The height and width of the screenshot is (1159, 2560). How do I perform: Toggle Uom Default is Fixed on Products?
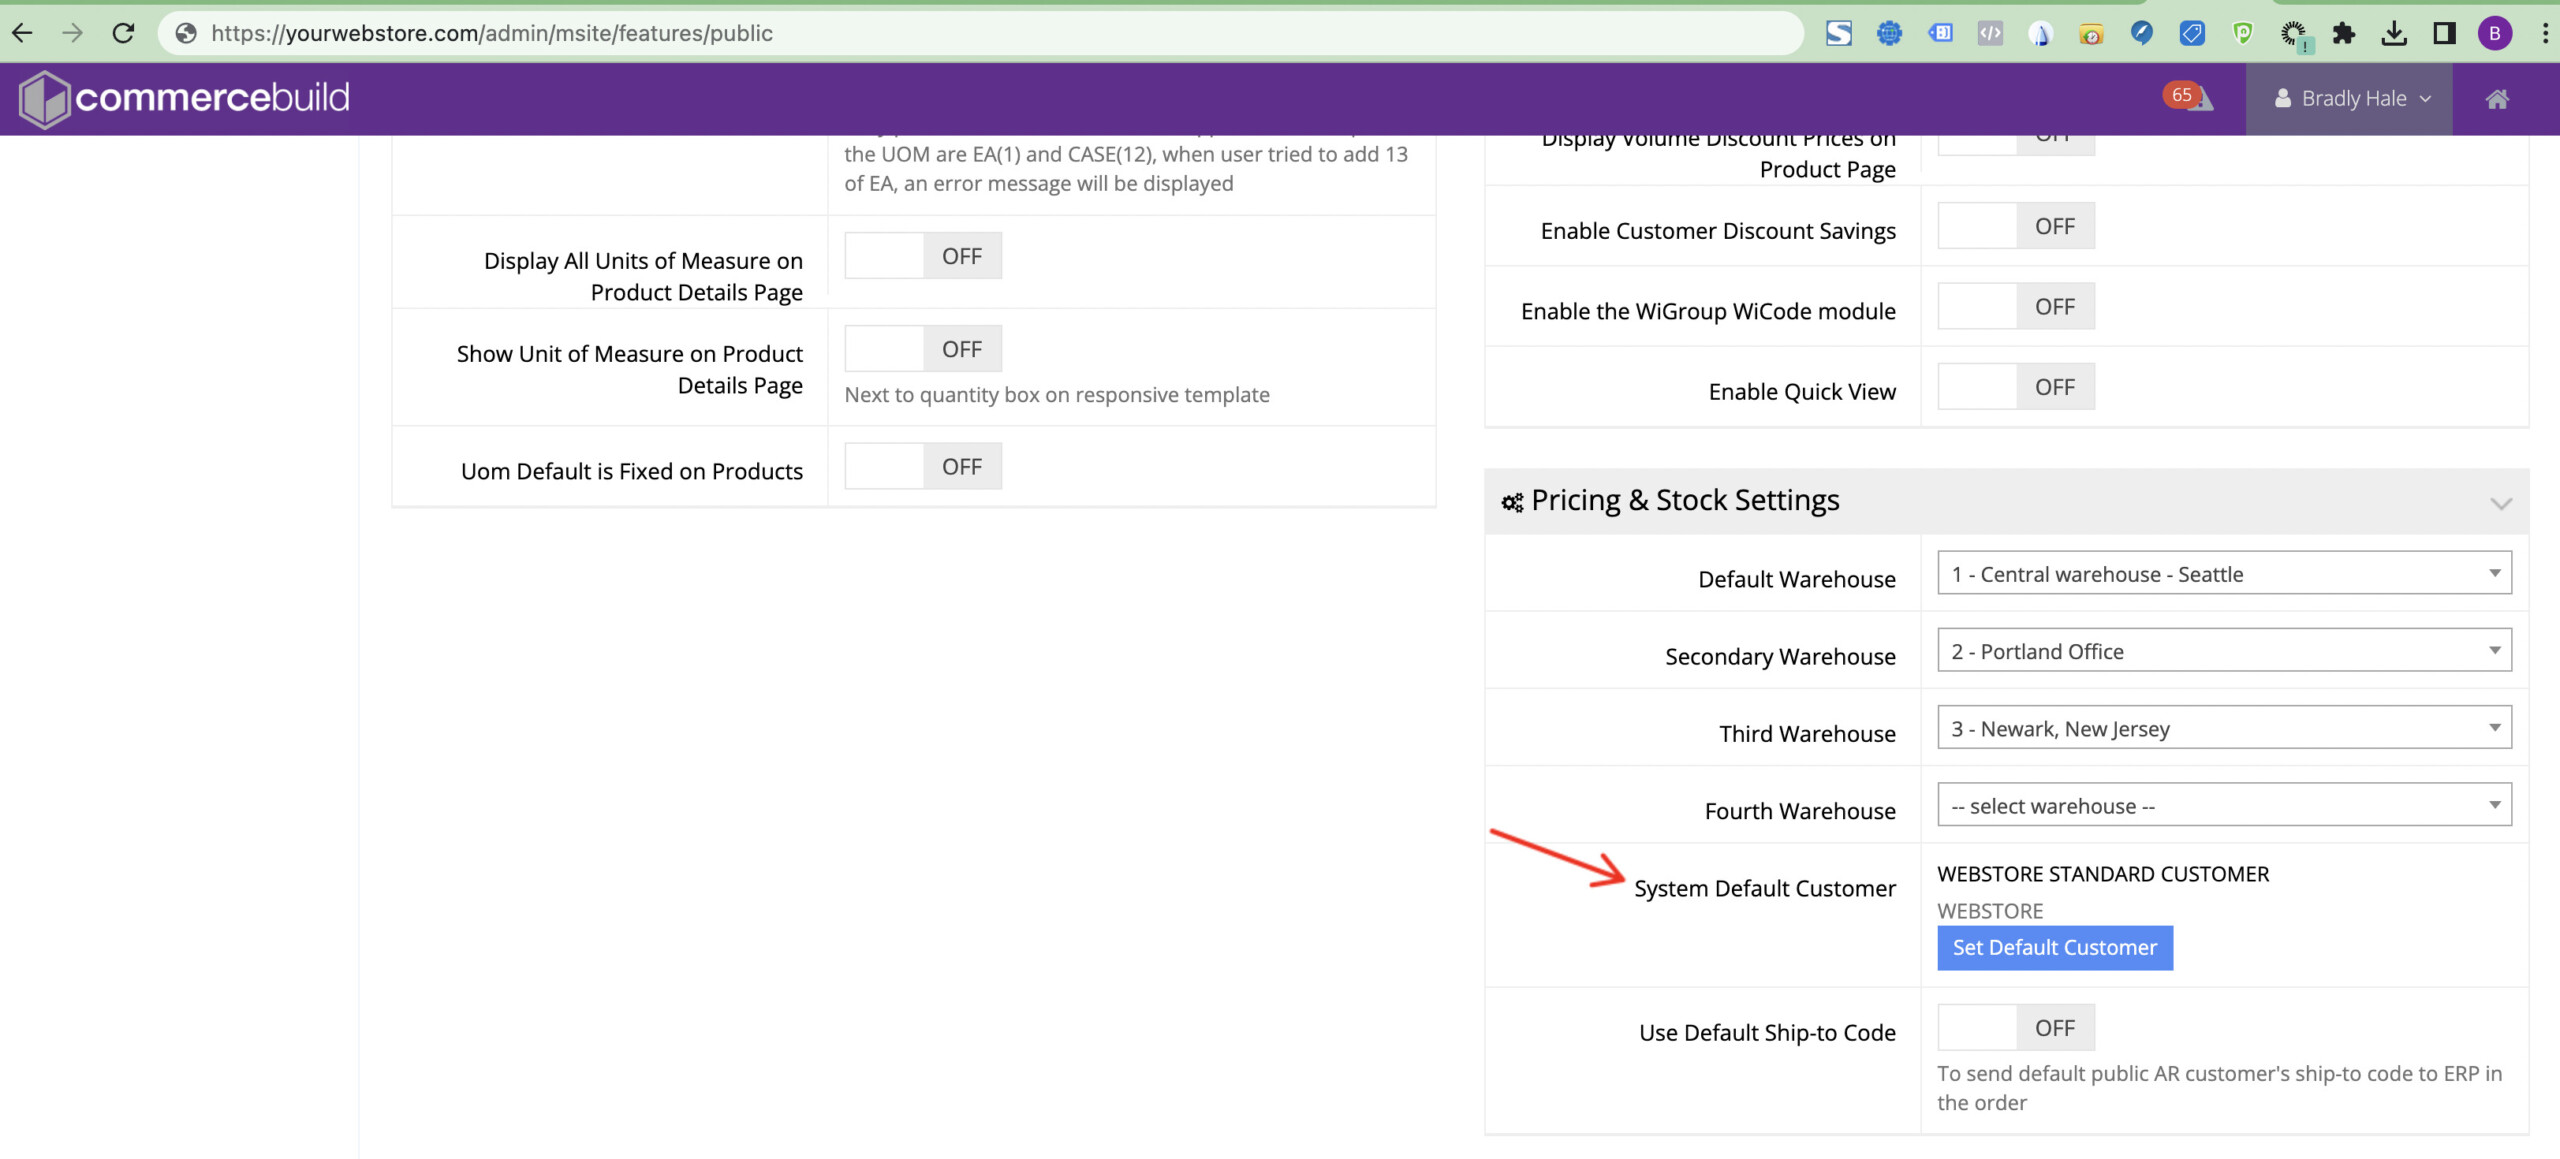[922, 467]
